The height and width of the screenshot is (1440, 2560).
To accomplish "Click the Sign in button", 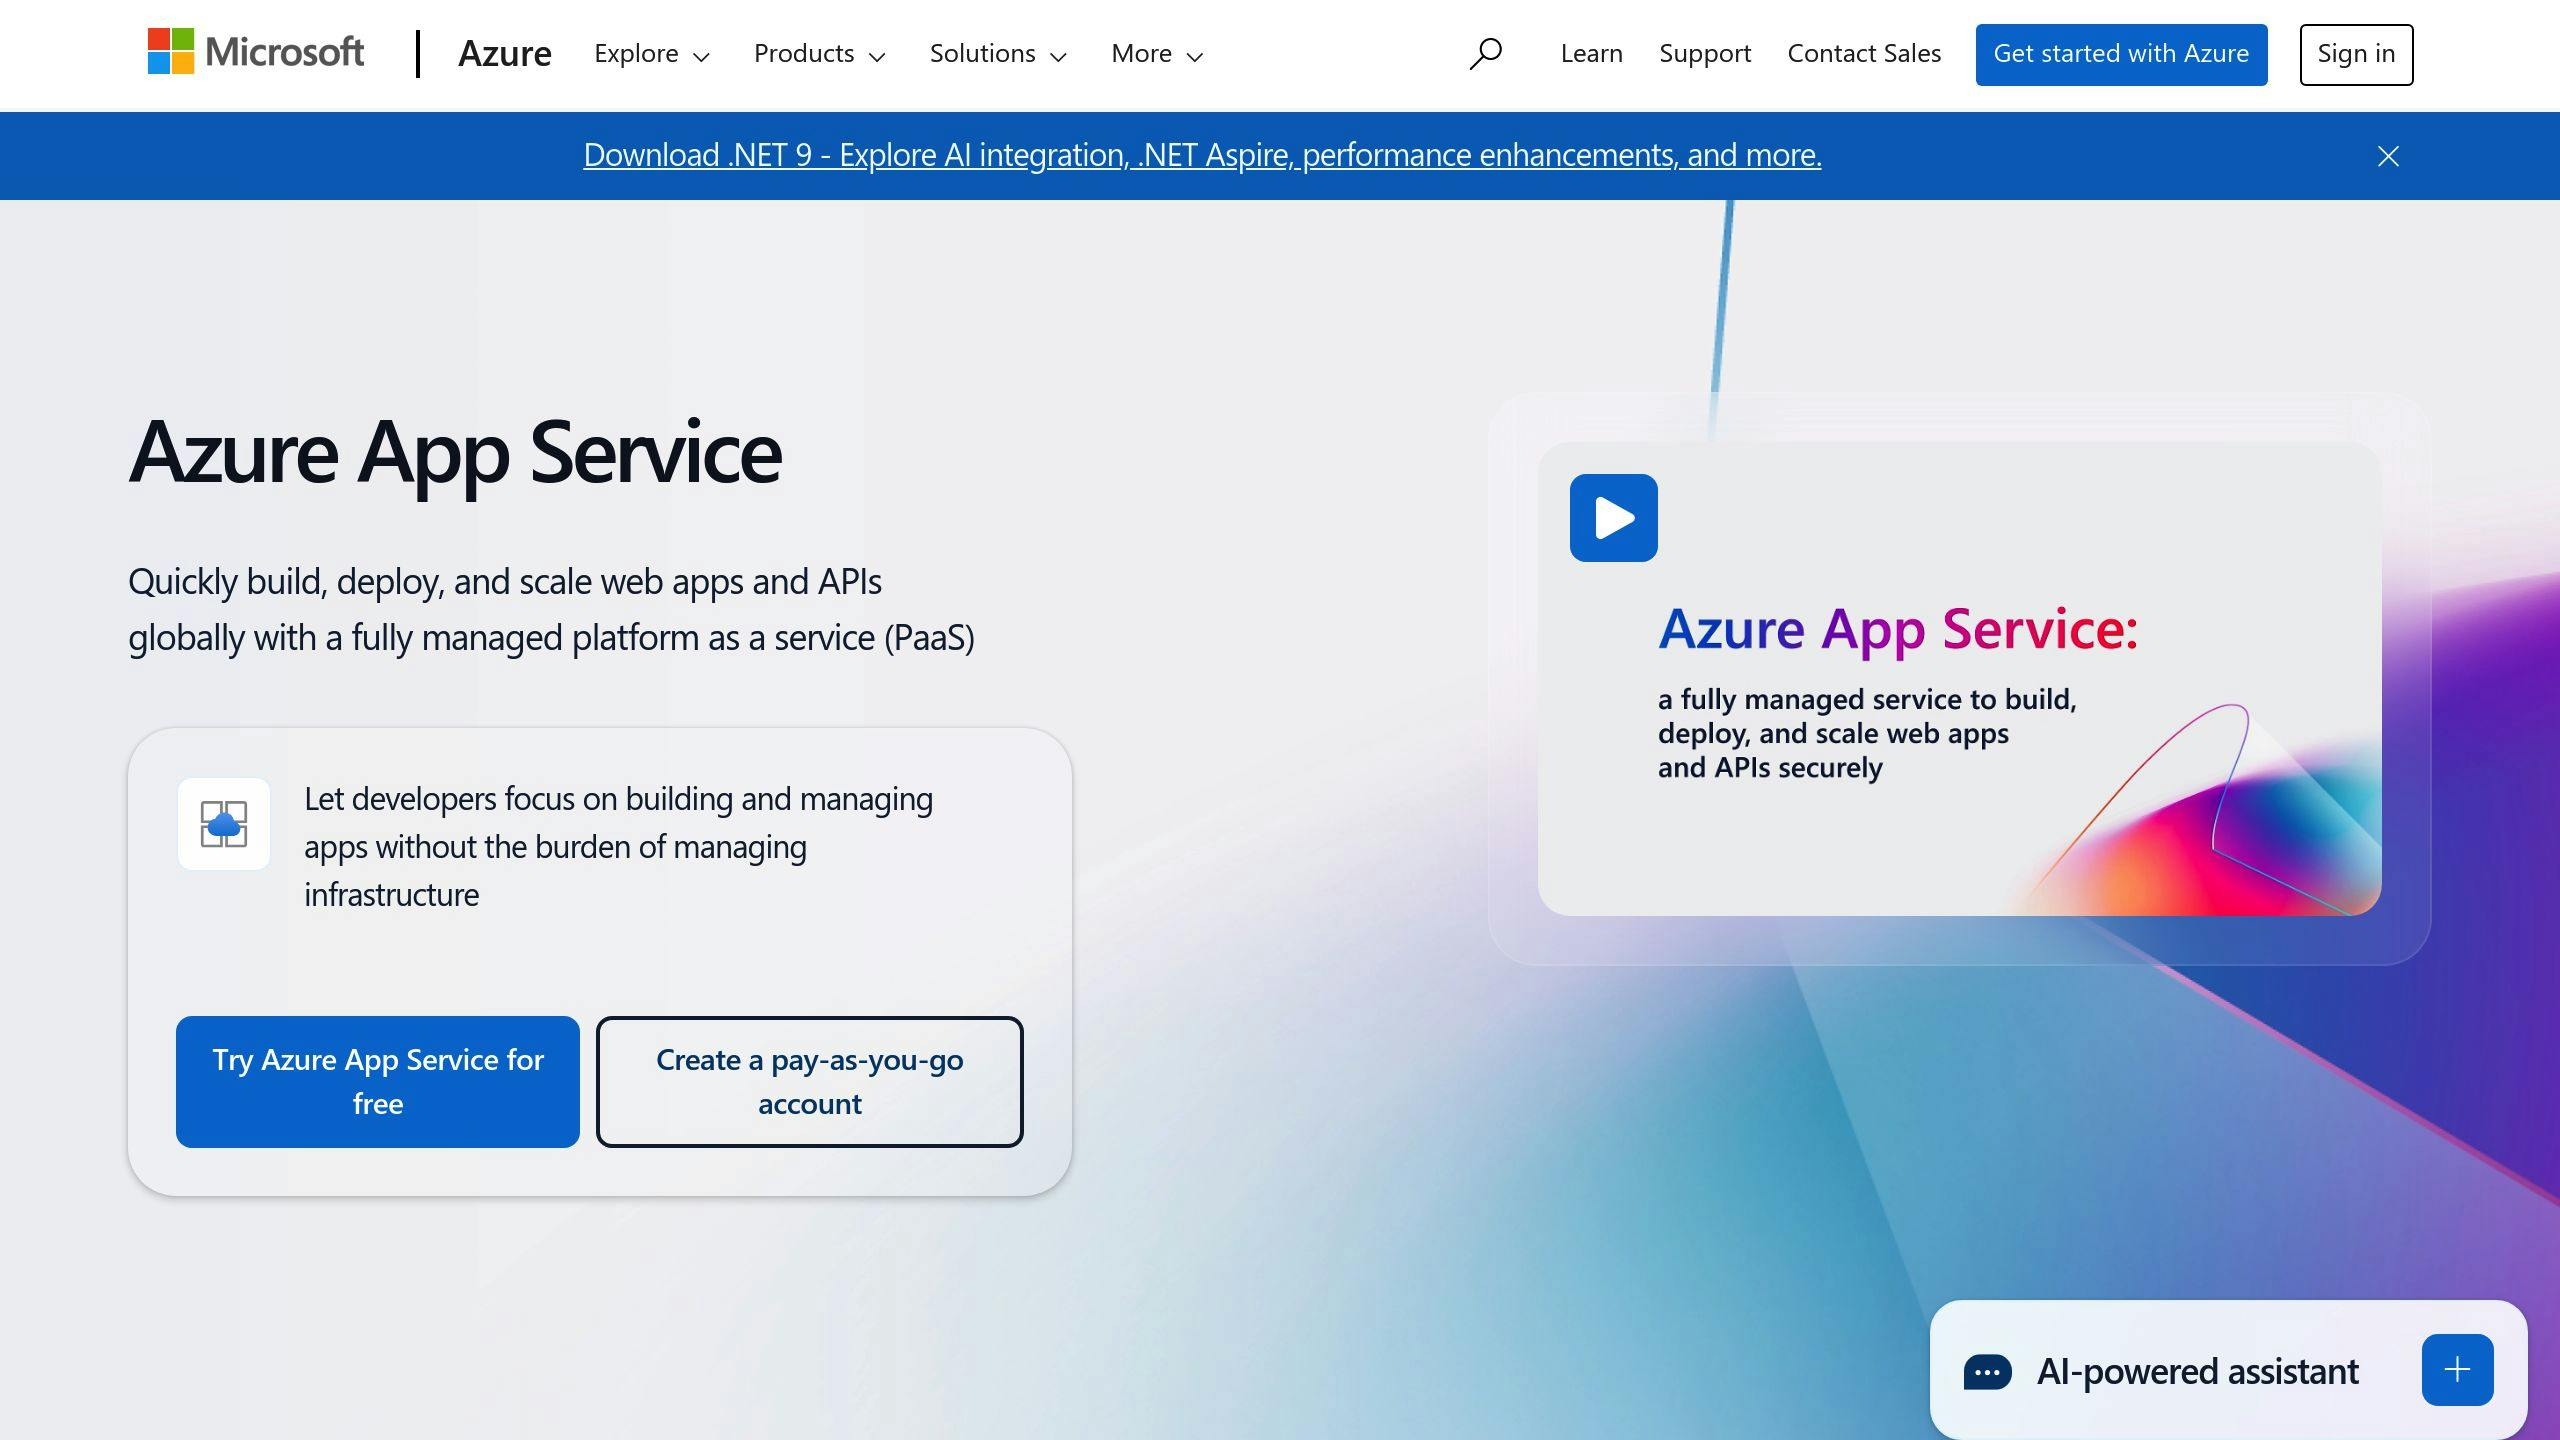I will [2356, 54].
